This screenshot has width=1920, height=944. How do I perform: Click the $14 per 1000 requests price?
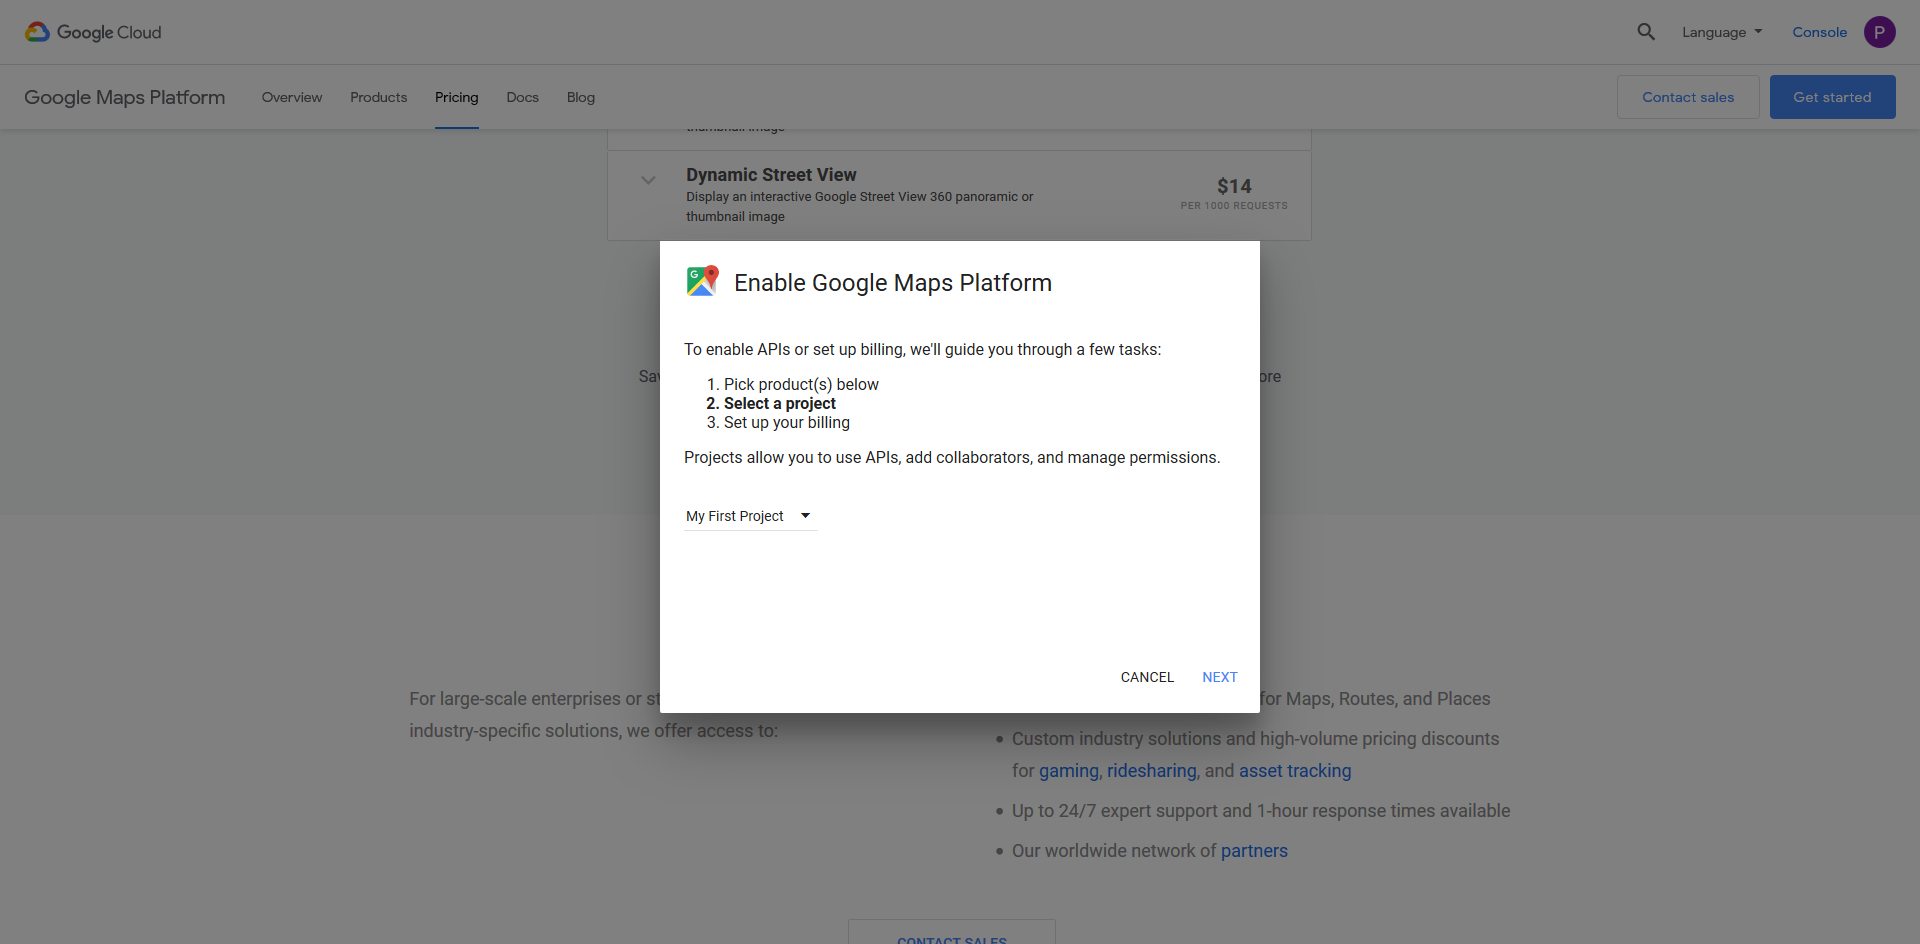(x=1234, y=193)
